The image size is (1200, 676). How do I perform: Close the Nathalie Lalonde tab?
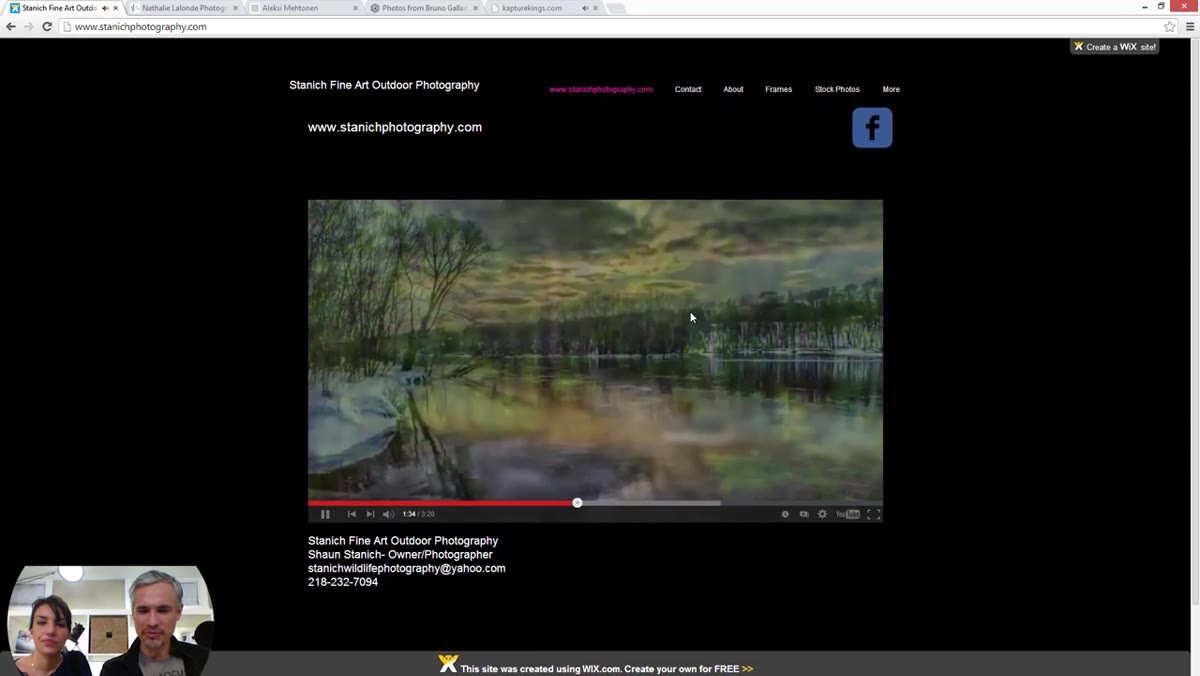(x=236, y=8)
